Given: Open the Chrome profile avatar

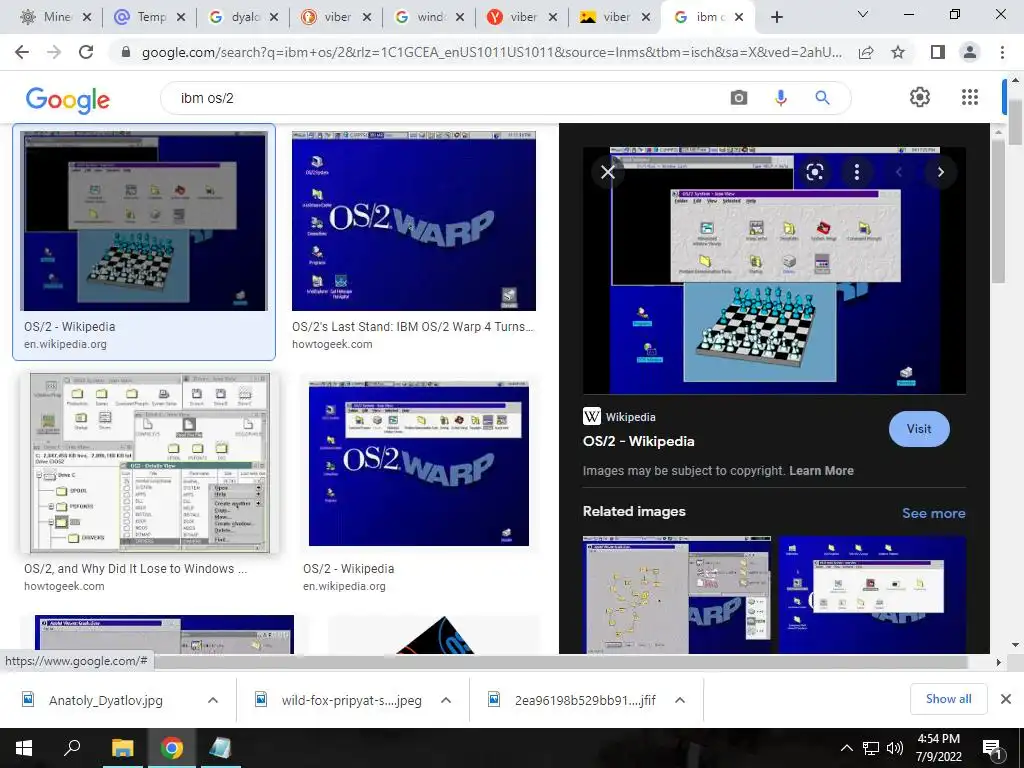Looking at the screenshot, I should tap(970, 52).
